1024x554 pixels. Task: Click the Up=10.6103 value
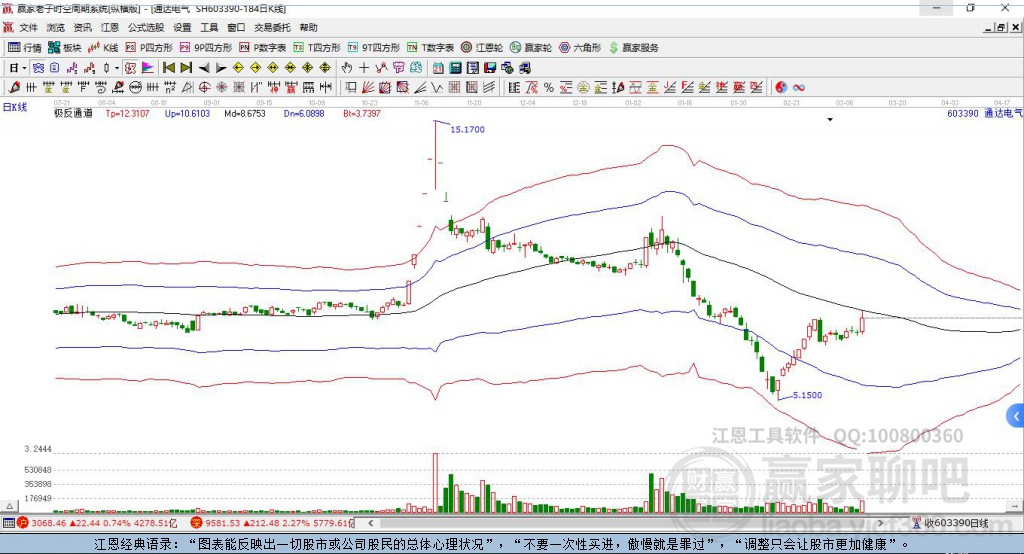tap(187, 113)
